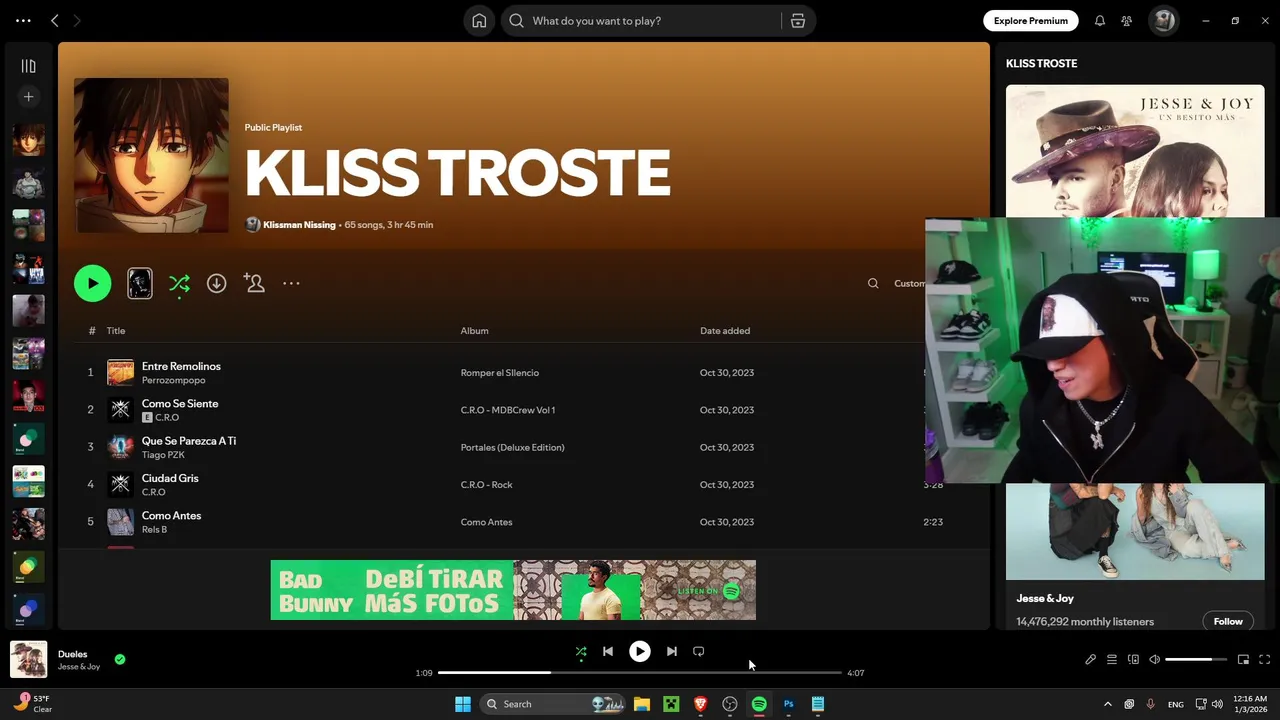Viewport: 1280px width, 720px height.
Task: Seek on the playback progress bar
Action: [x=640, y=673]
